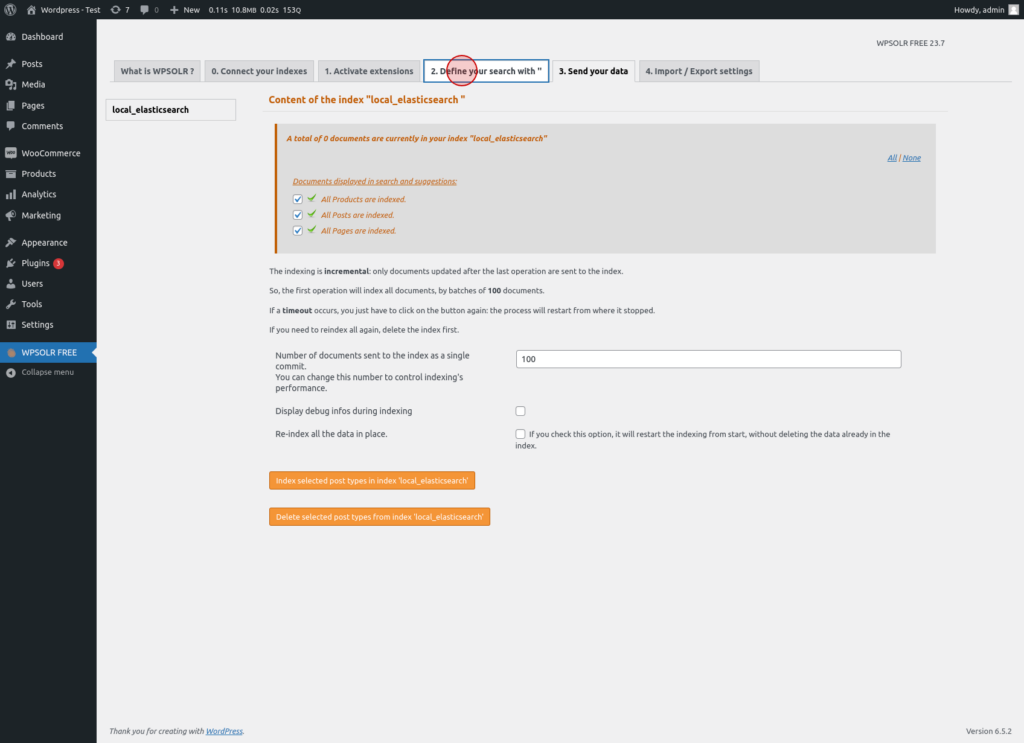Click the All link to select all
1024x743 pixels.
(x=892, y=158)
